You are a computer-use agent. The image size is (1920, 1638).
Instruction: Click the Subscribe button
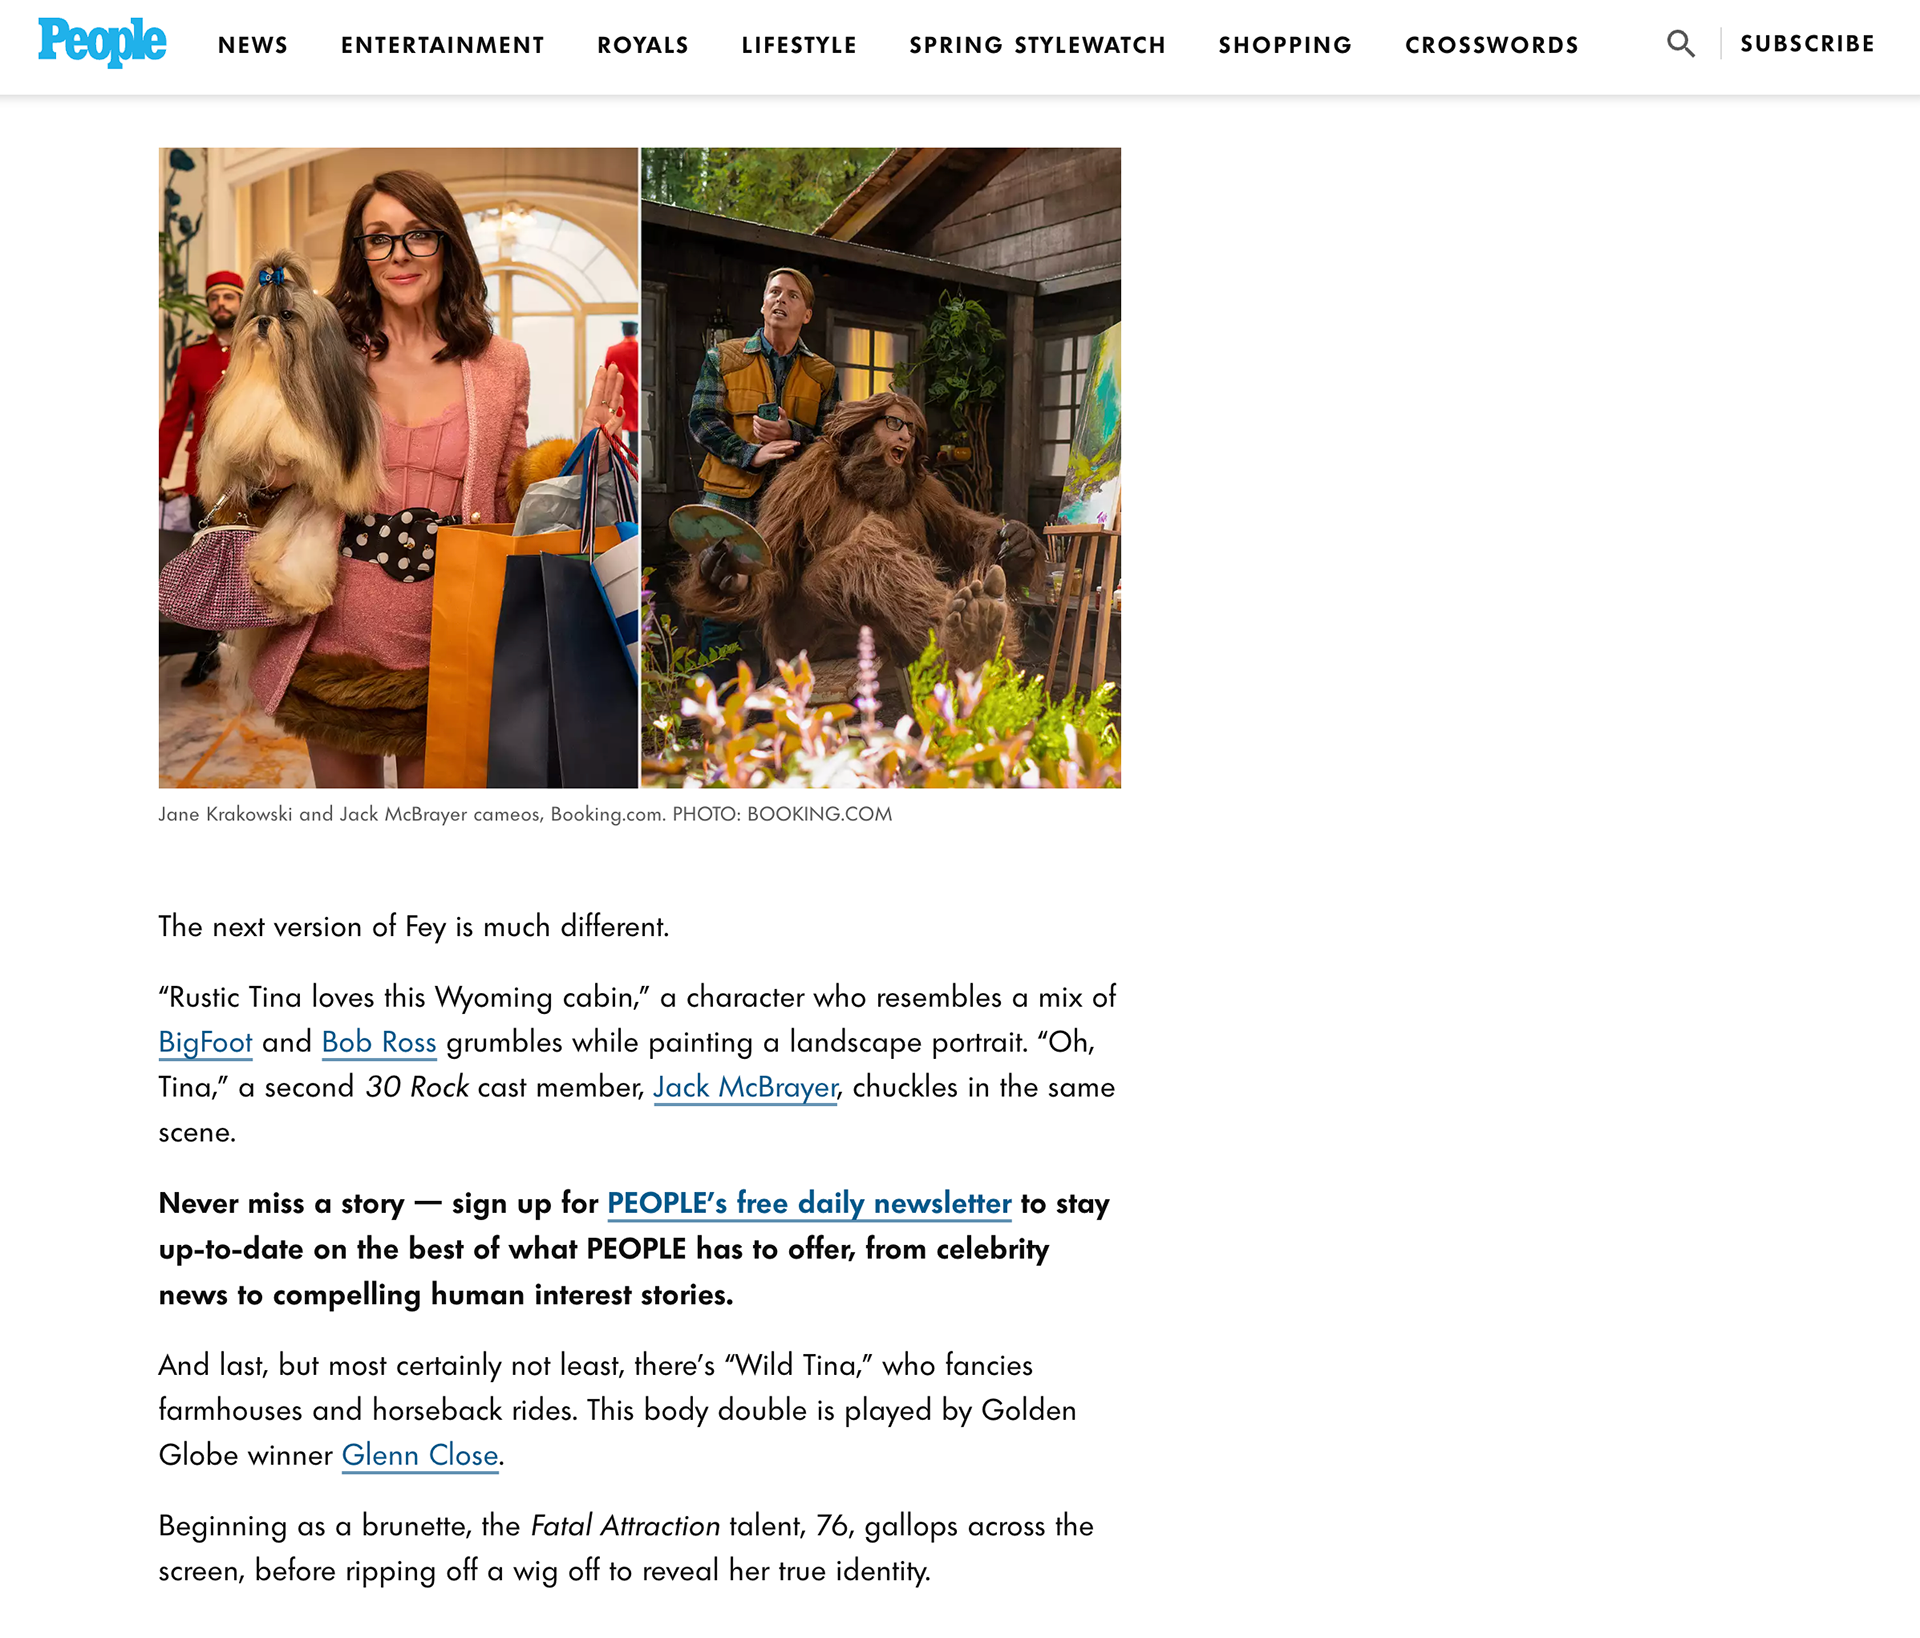(1807, 44)
